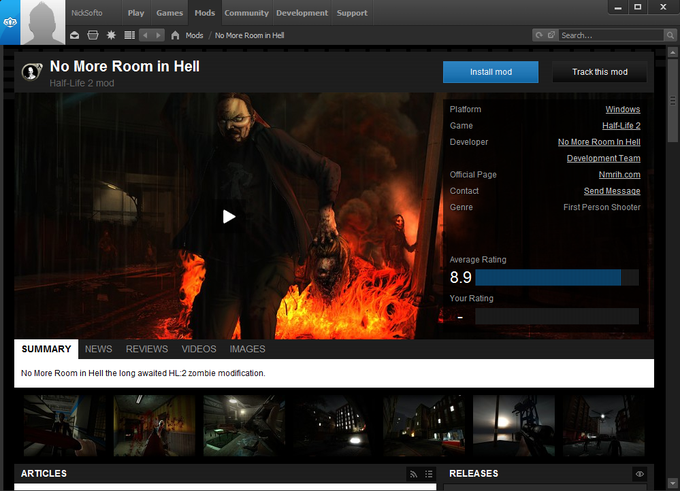Image resolution: width=680 pixels, height=491 pixels.
Task: Click the Track this mod button
Action: click(x=600, y=72)
